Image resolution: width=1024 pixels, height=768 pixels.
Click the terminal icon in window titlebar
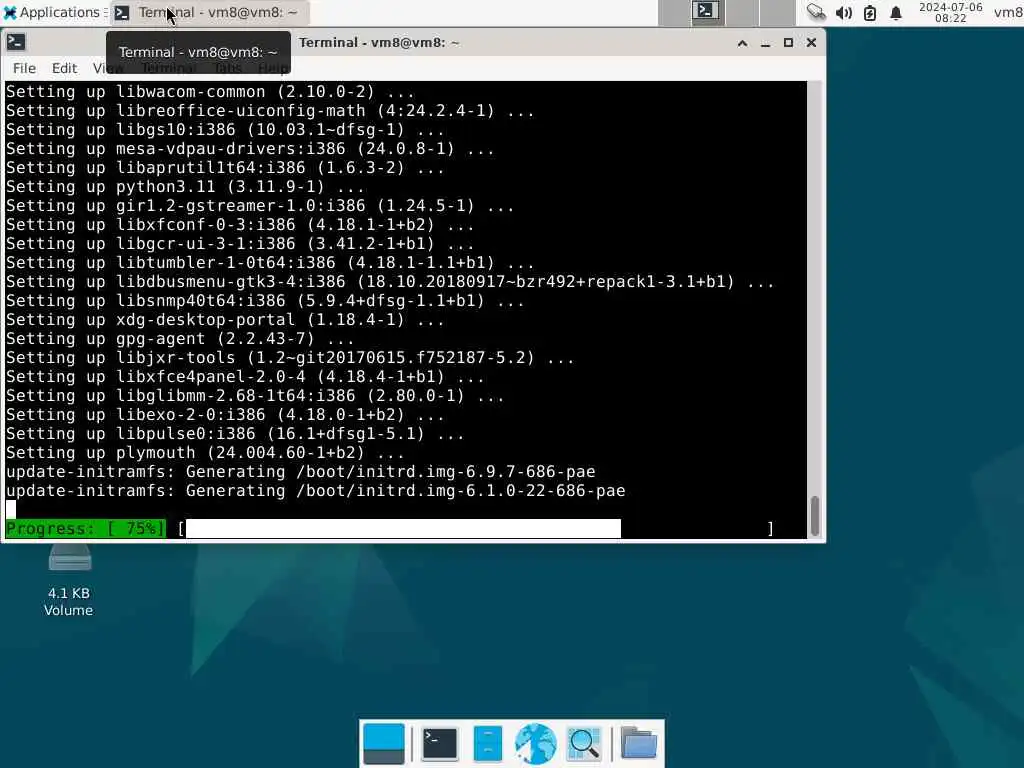point(16,42)
